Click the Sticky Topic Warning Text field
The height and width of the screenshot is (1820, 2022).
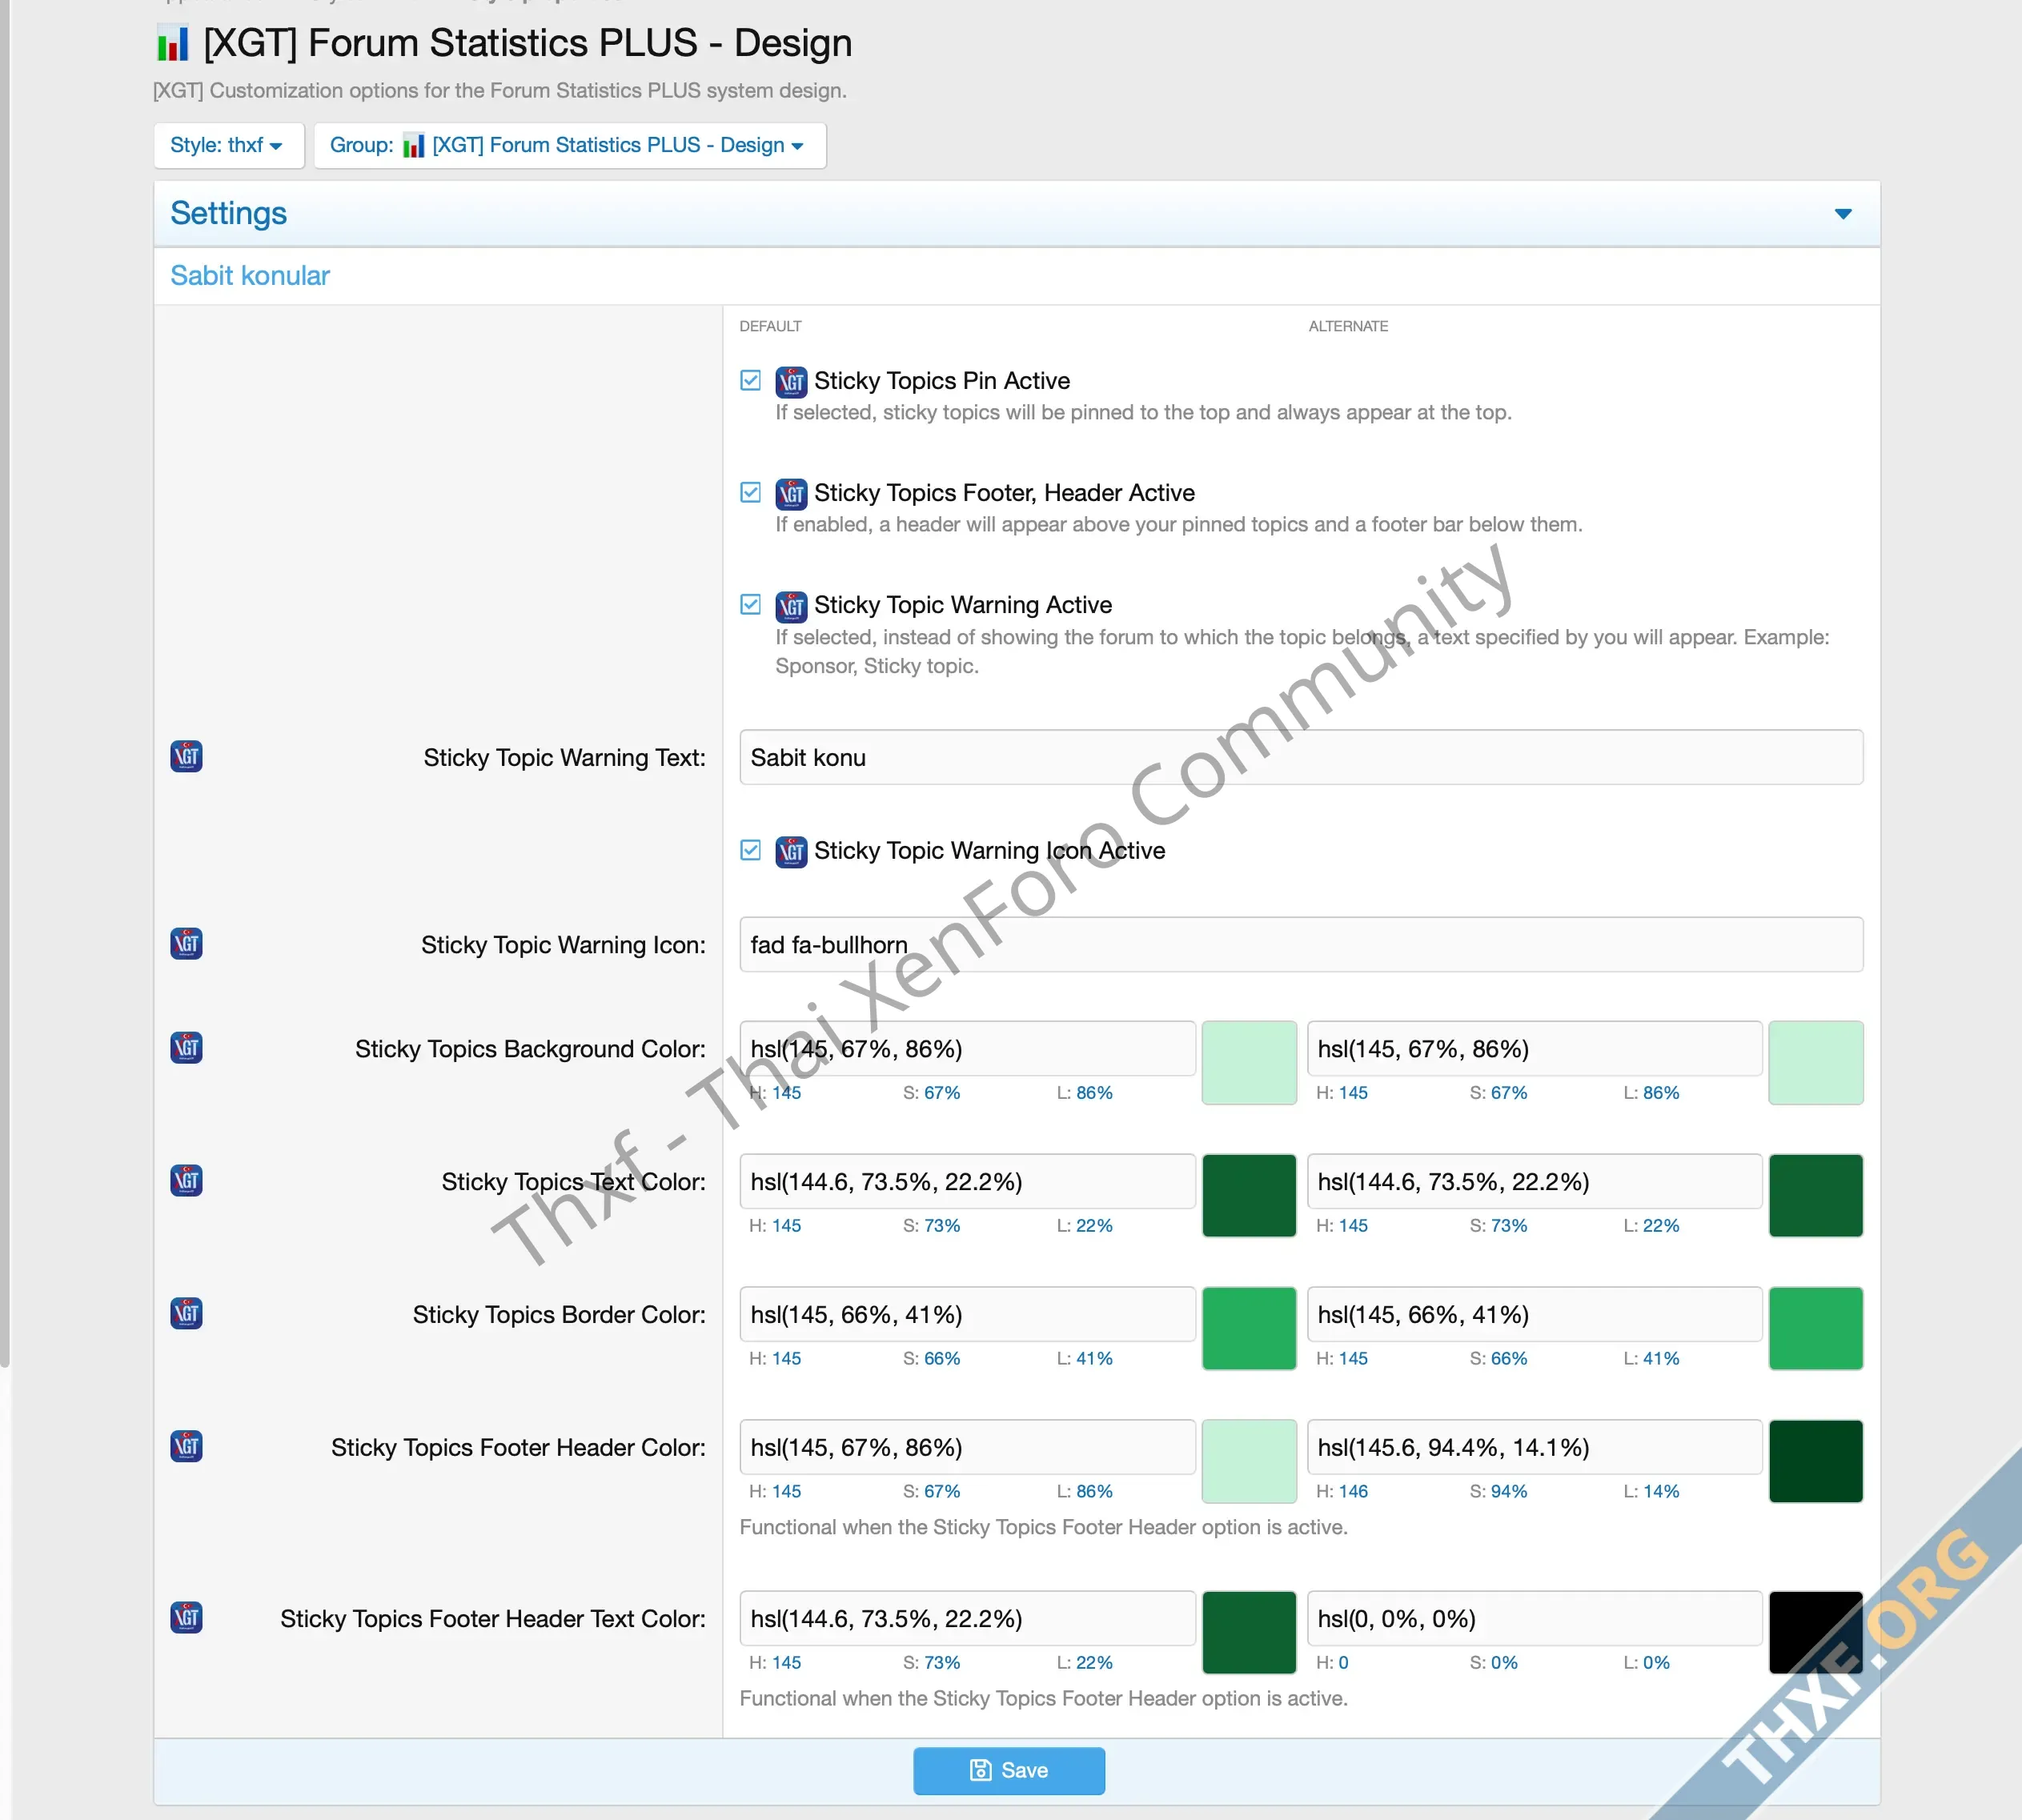point(1300,757)
